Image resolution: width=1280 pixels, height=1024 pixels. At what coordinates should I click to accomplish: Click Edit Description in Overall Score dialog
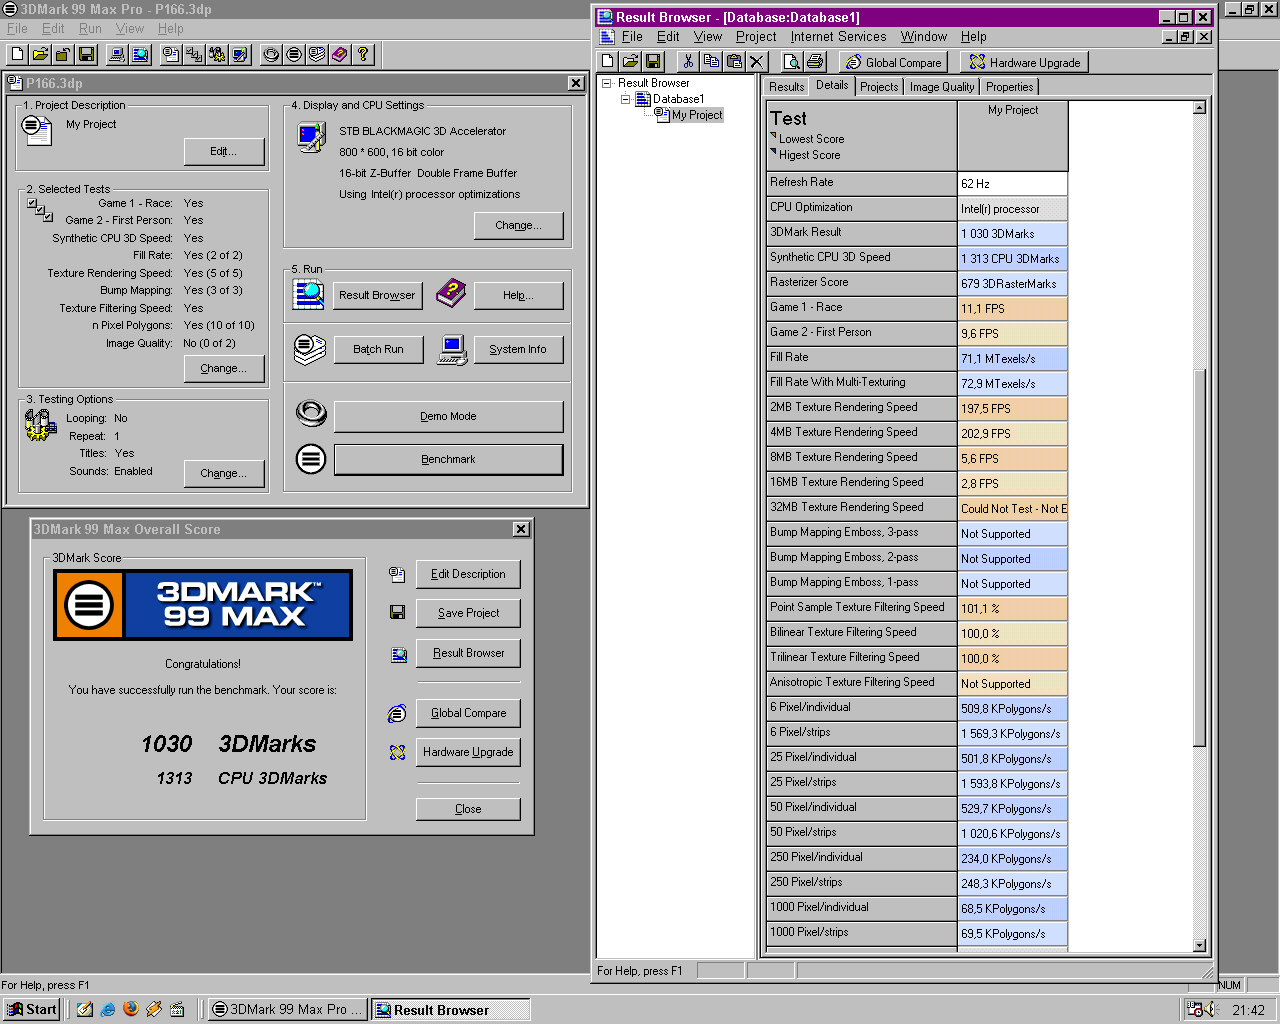click(x=468, y=574)
